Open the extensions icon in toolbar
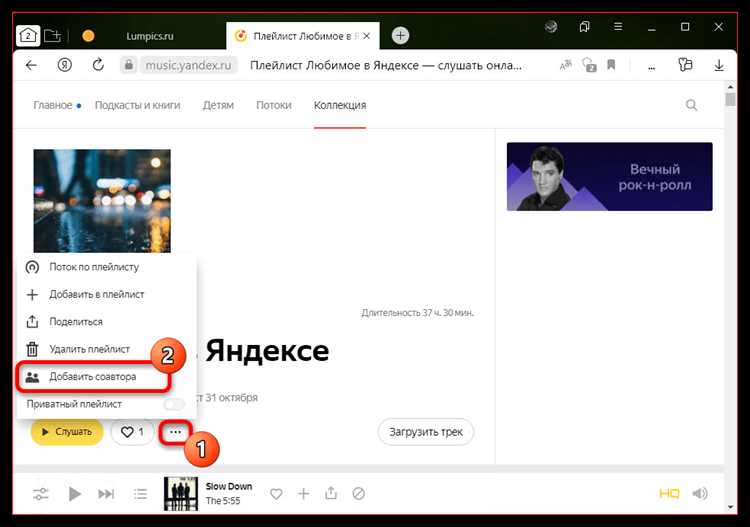 [685, 65]
